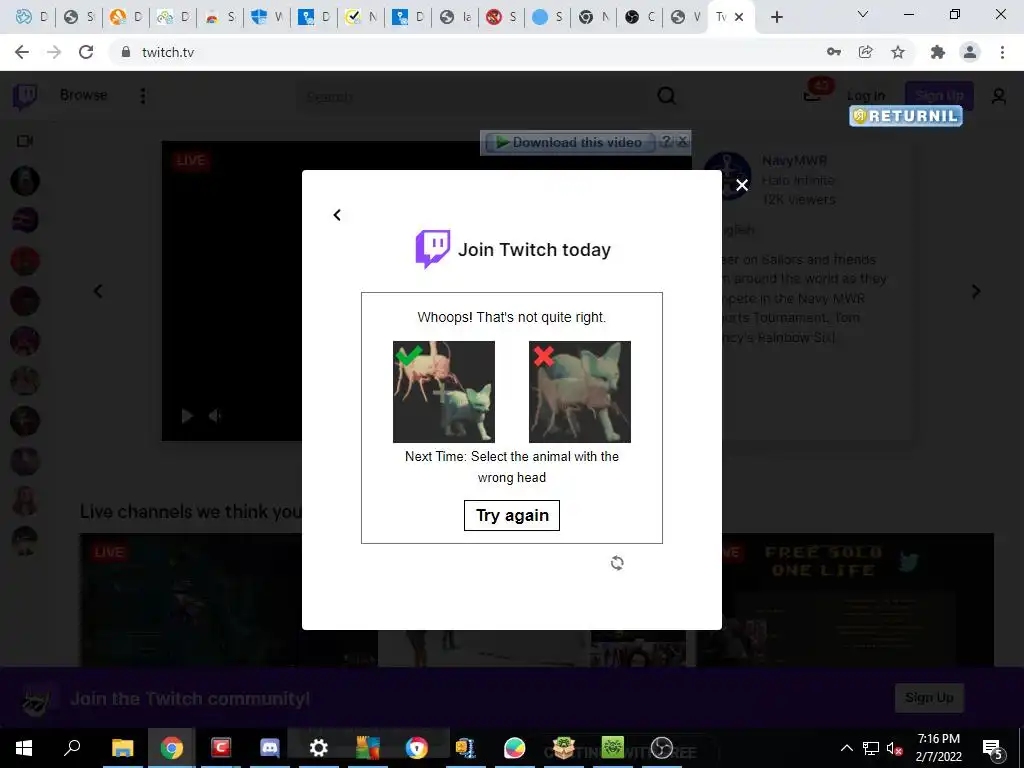1024x768 pixels.
Task: Open the notification center
Action: [993, 748]
